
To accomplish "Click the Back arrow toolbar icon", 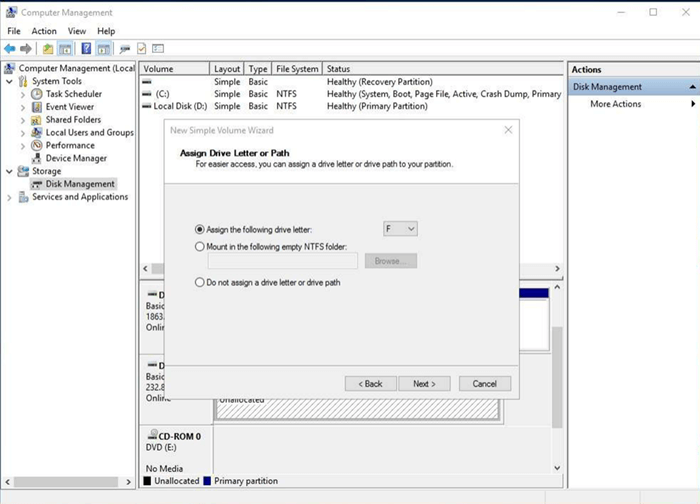I will [11, 48].
